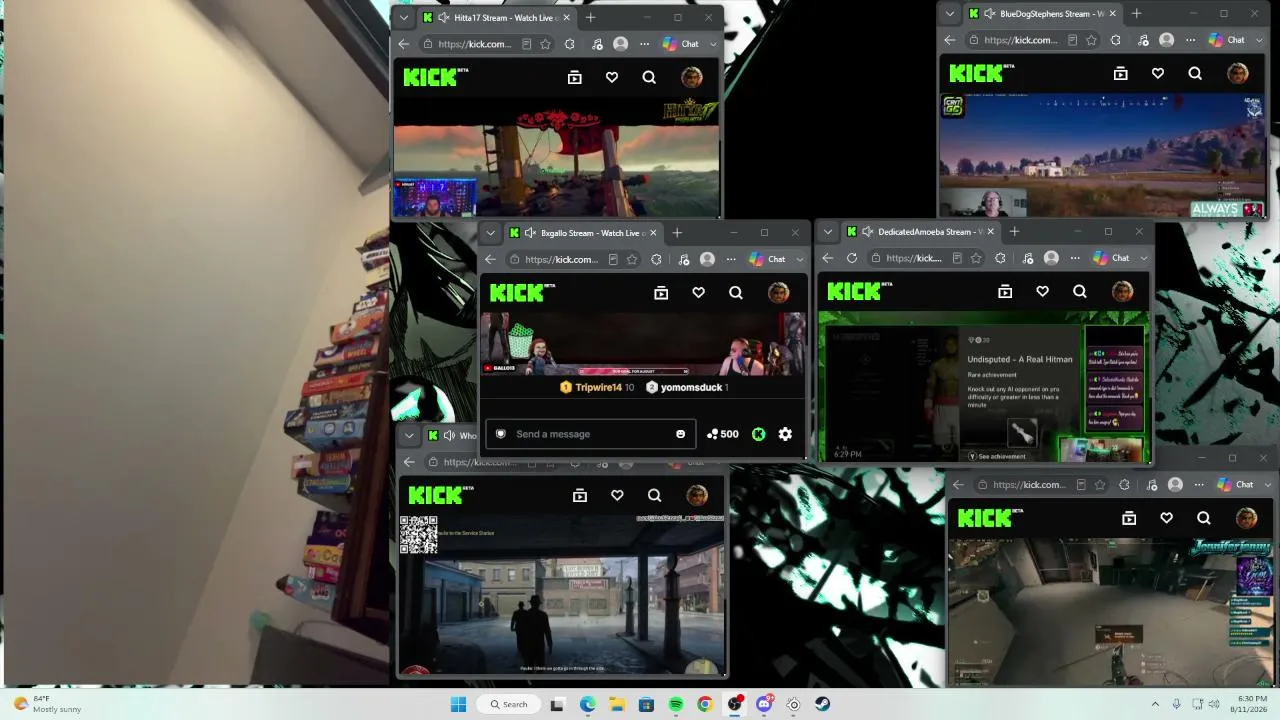This screenshot has height=720, width=1280.
Task: Add a new tab in Hitta17 Stream window
Action: coord(590,17)
